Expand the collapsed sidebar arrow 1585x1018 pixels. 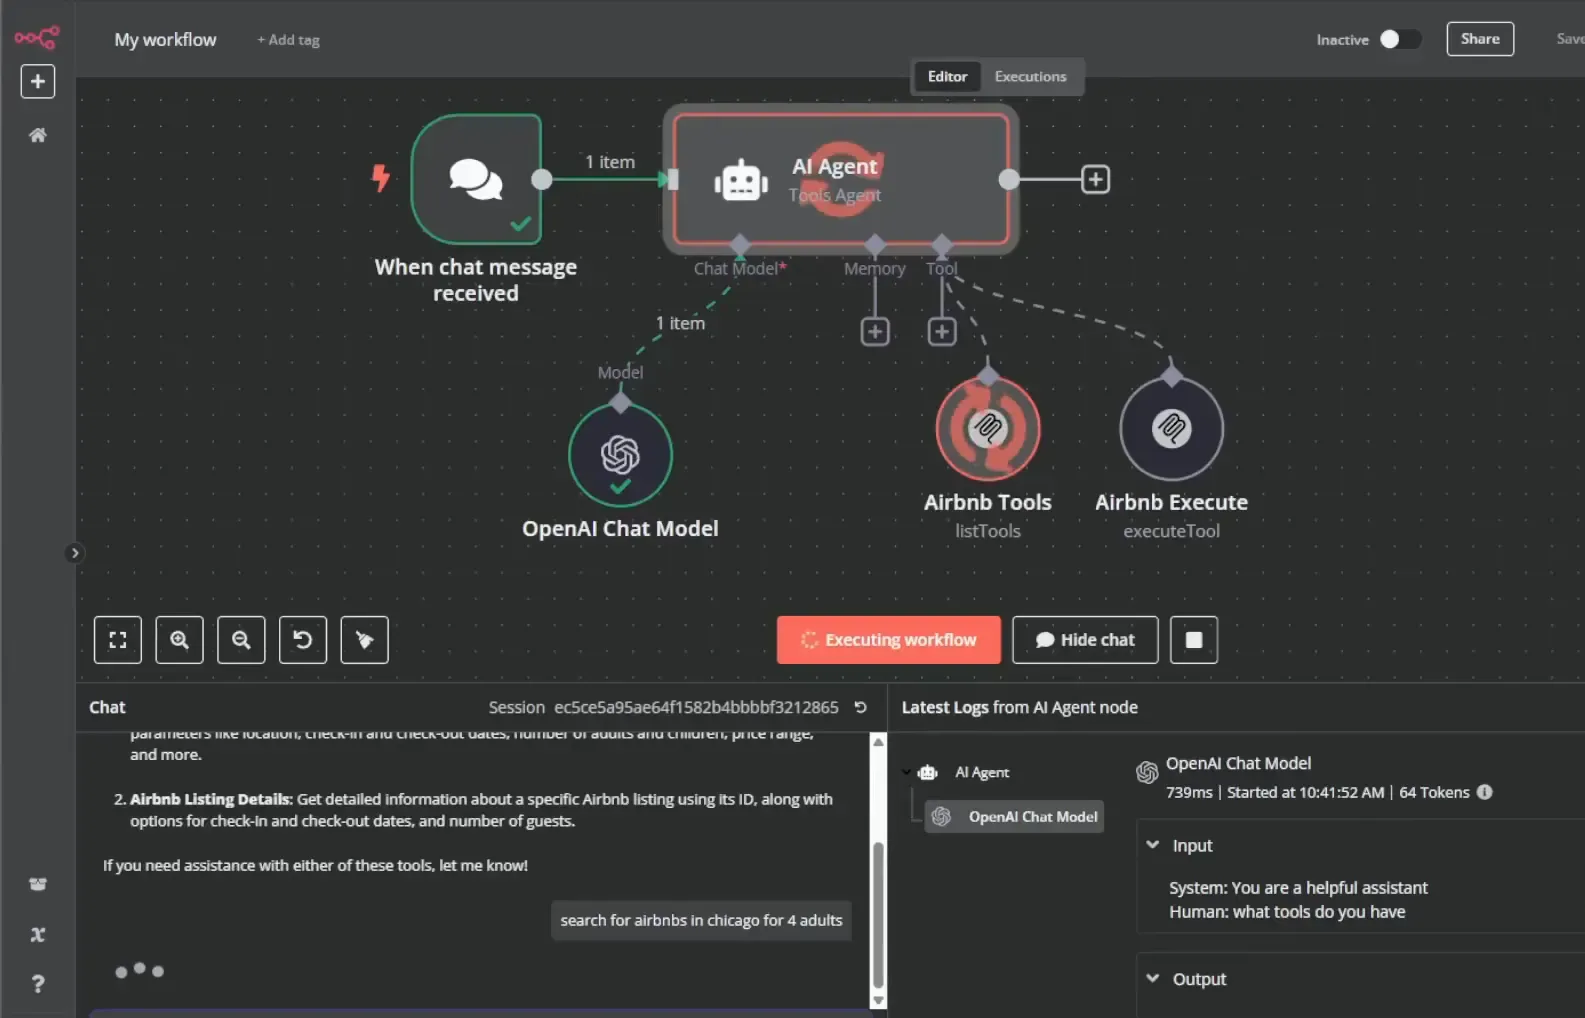pos(74,553)
